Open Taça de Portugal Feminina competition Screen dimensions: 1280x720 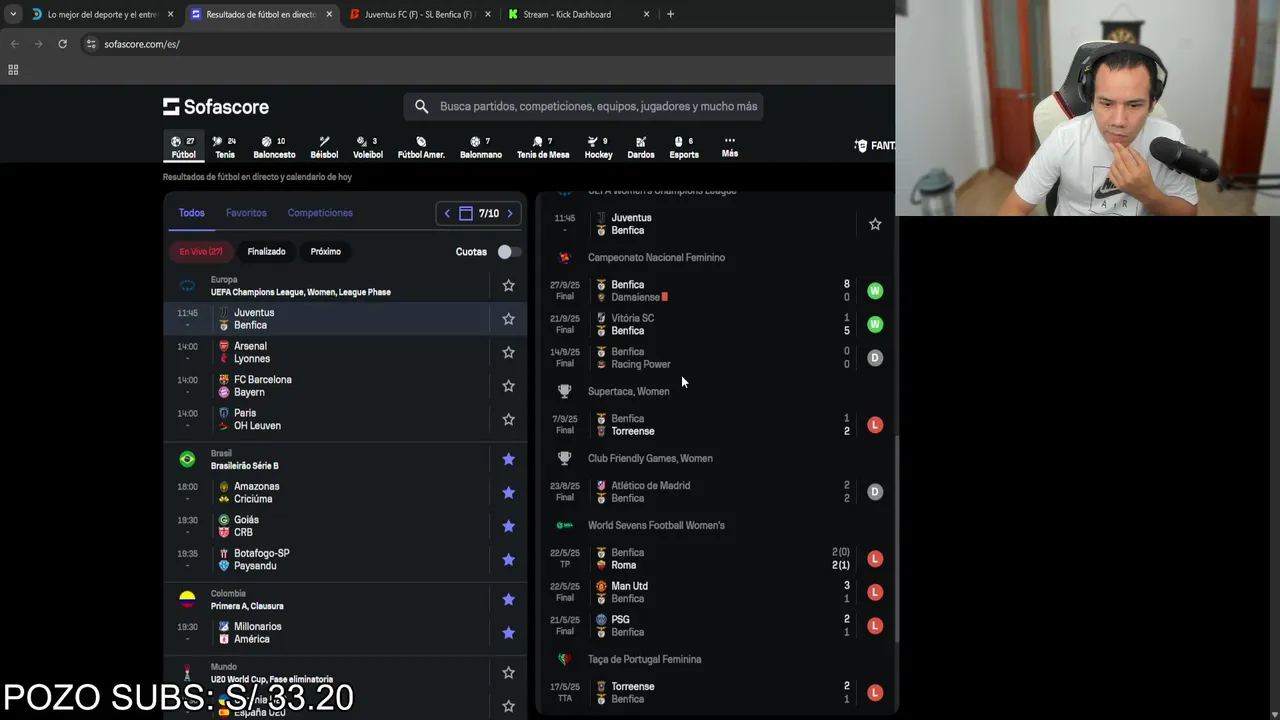tap(644, 660)
